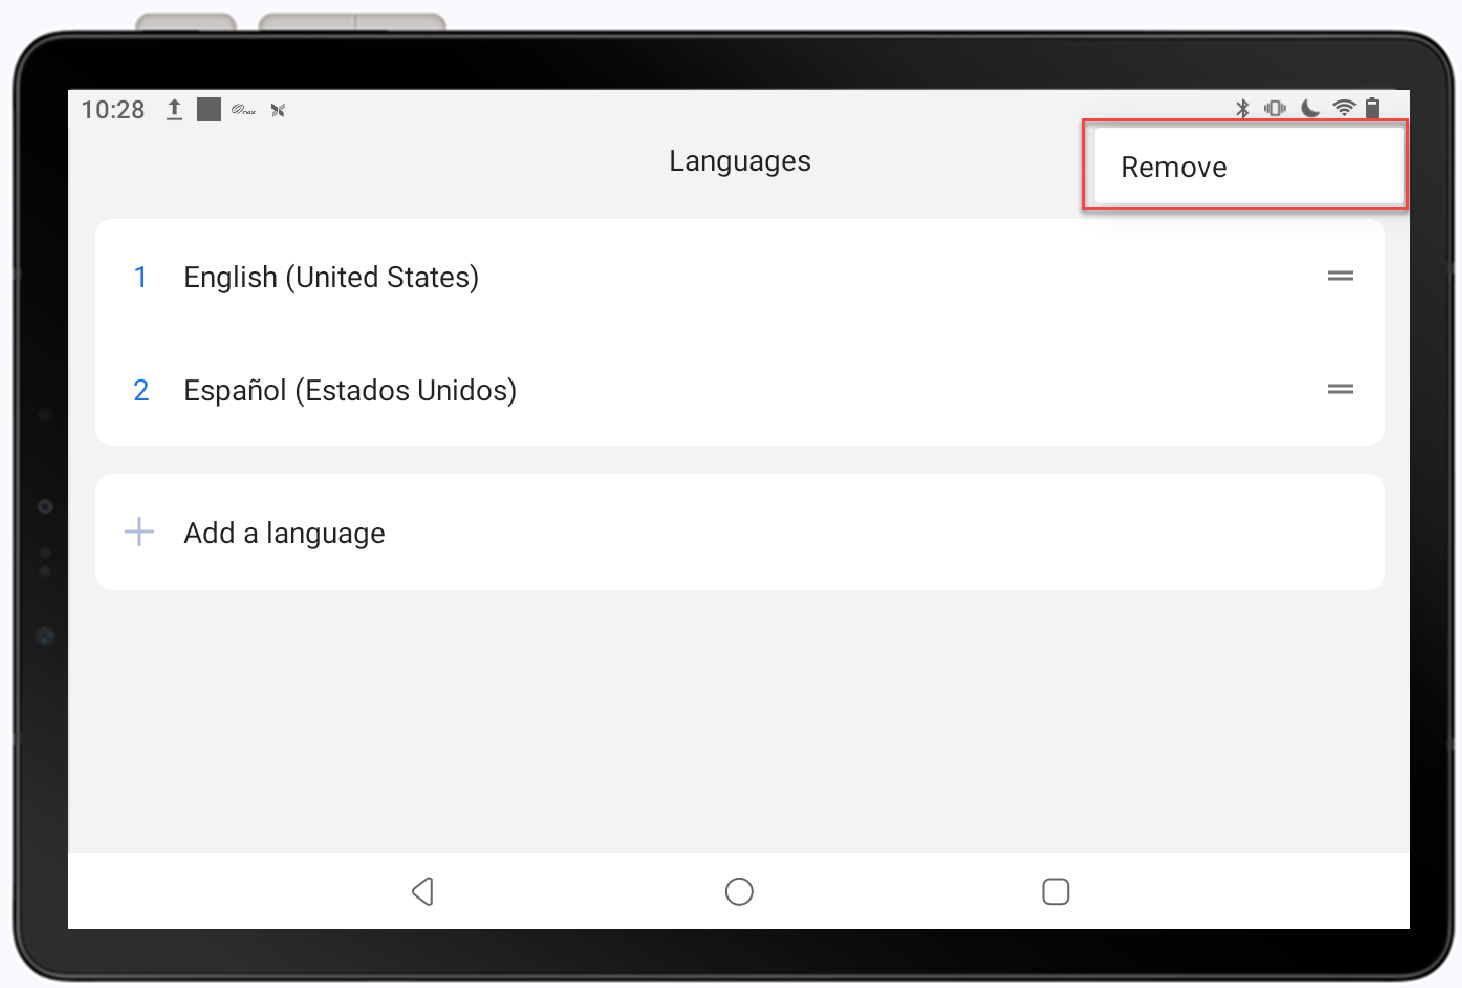Tap the upload arrow notification icon
Screen dimensions: 1462x988
174,109
